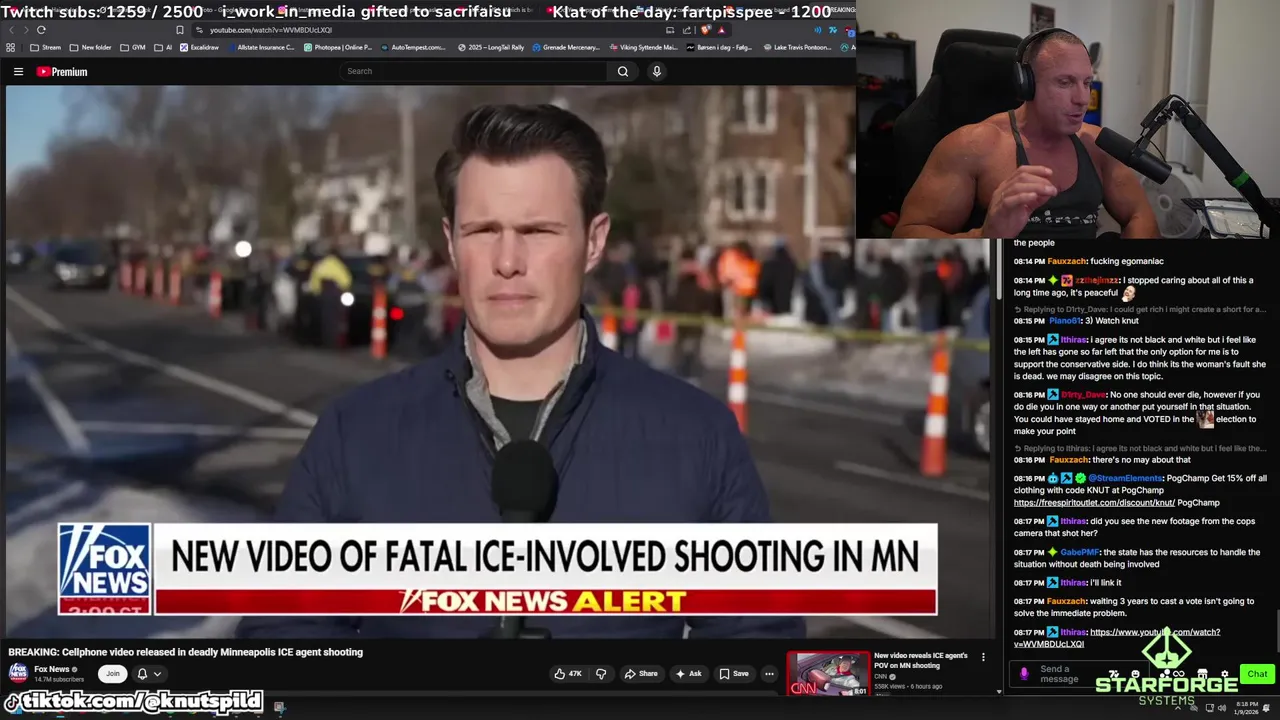
Task: Click username Piano61 in chat
Action: tap(1066, 321)
